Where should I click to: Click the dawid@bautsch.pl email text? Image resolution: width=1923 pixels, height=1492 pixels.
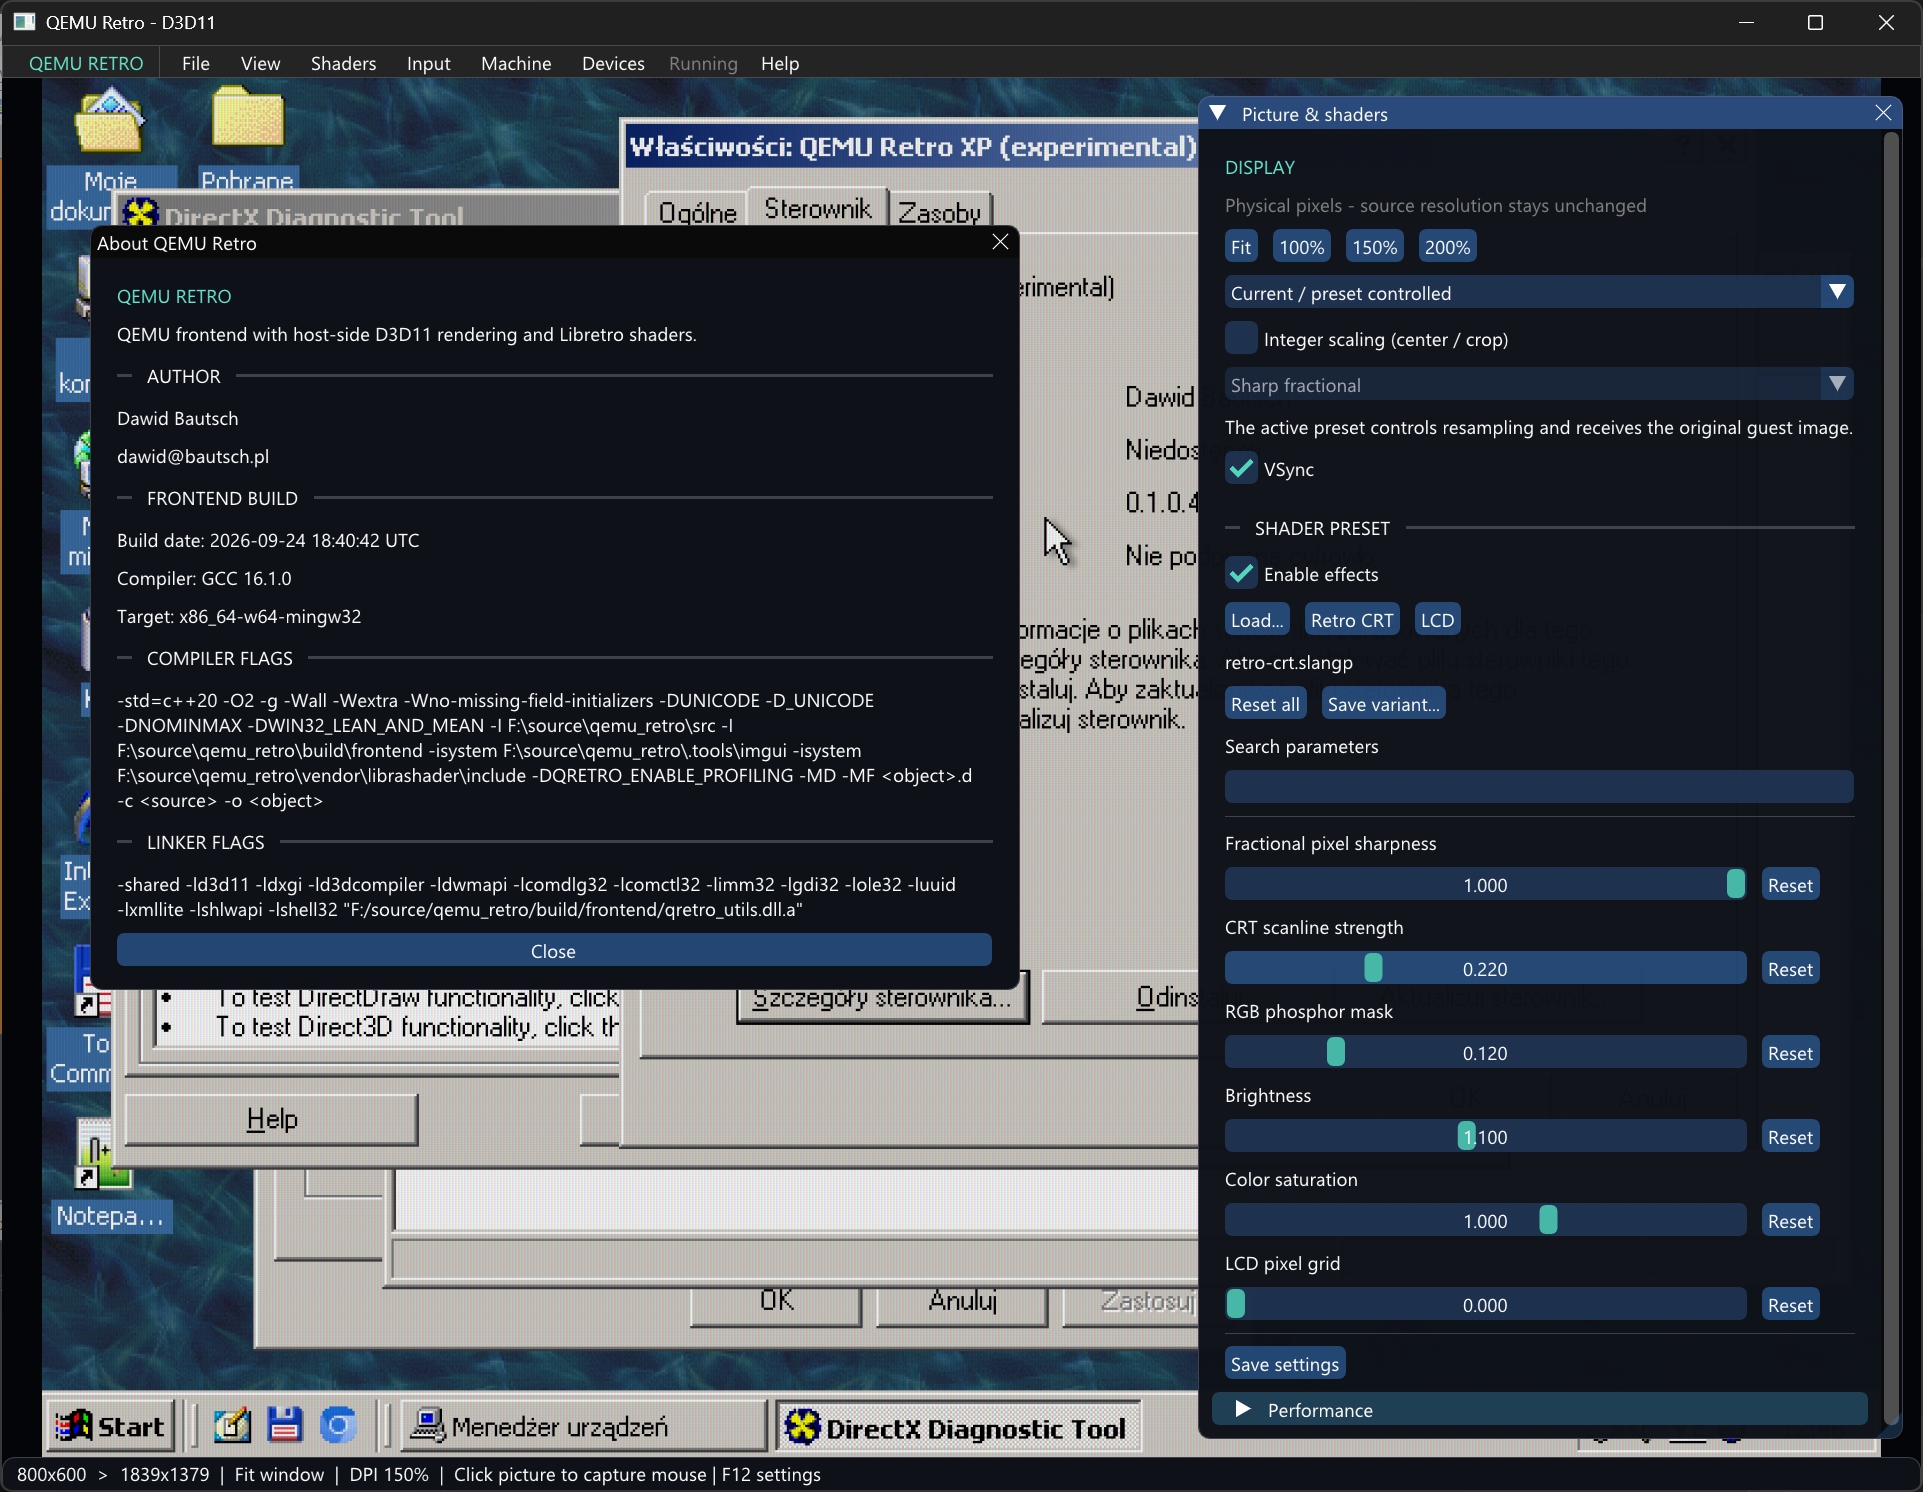click(193, 456)
